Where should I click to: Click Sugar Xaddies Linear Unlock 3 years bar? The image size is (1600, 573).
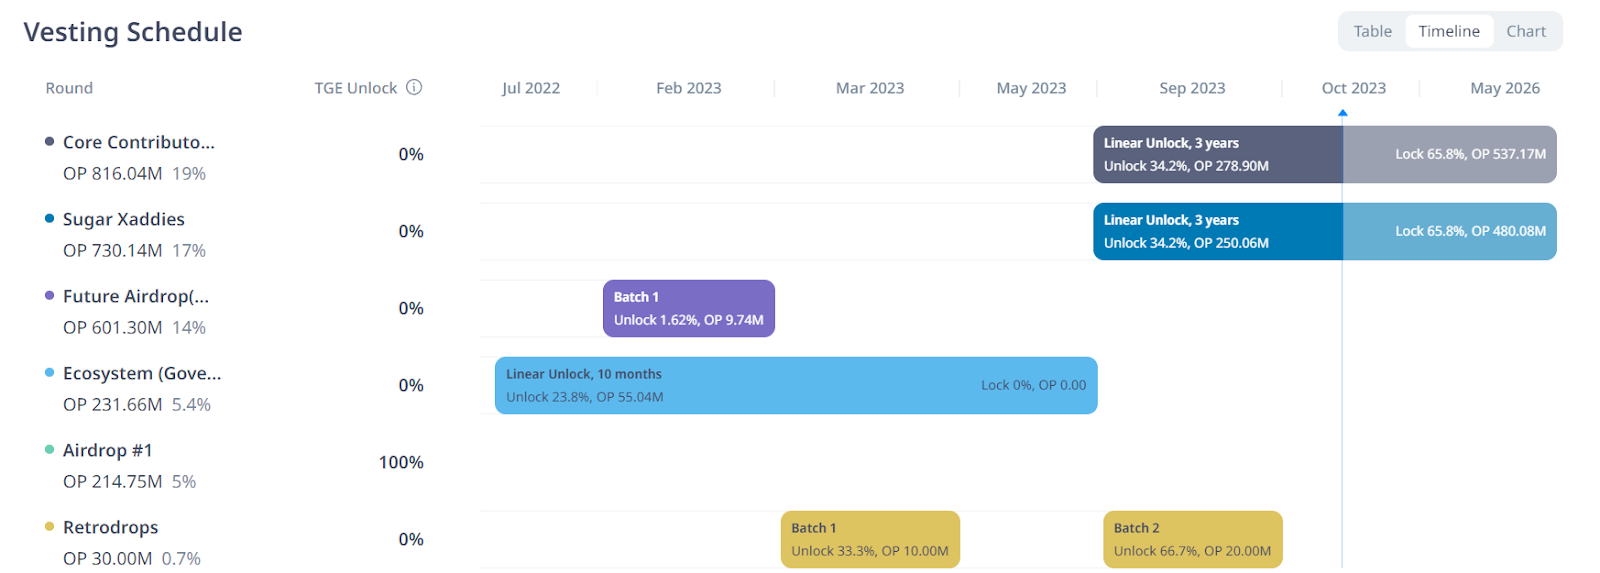[1218, 231]
